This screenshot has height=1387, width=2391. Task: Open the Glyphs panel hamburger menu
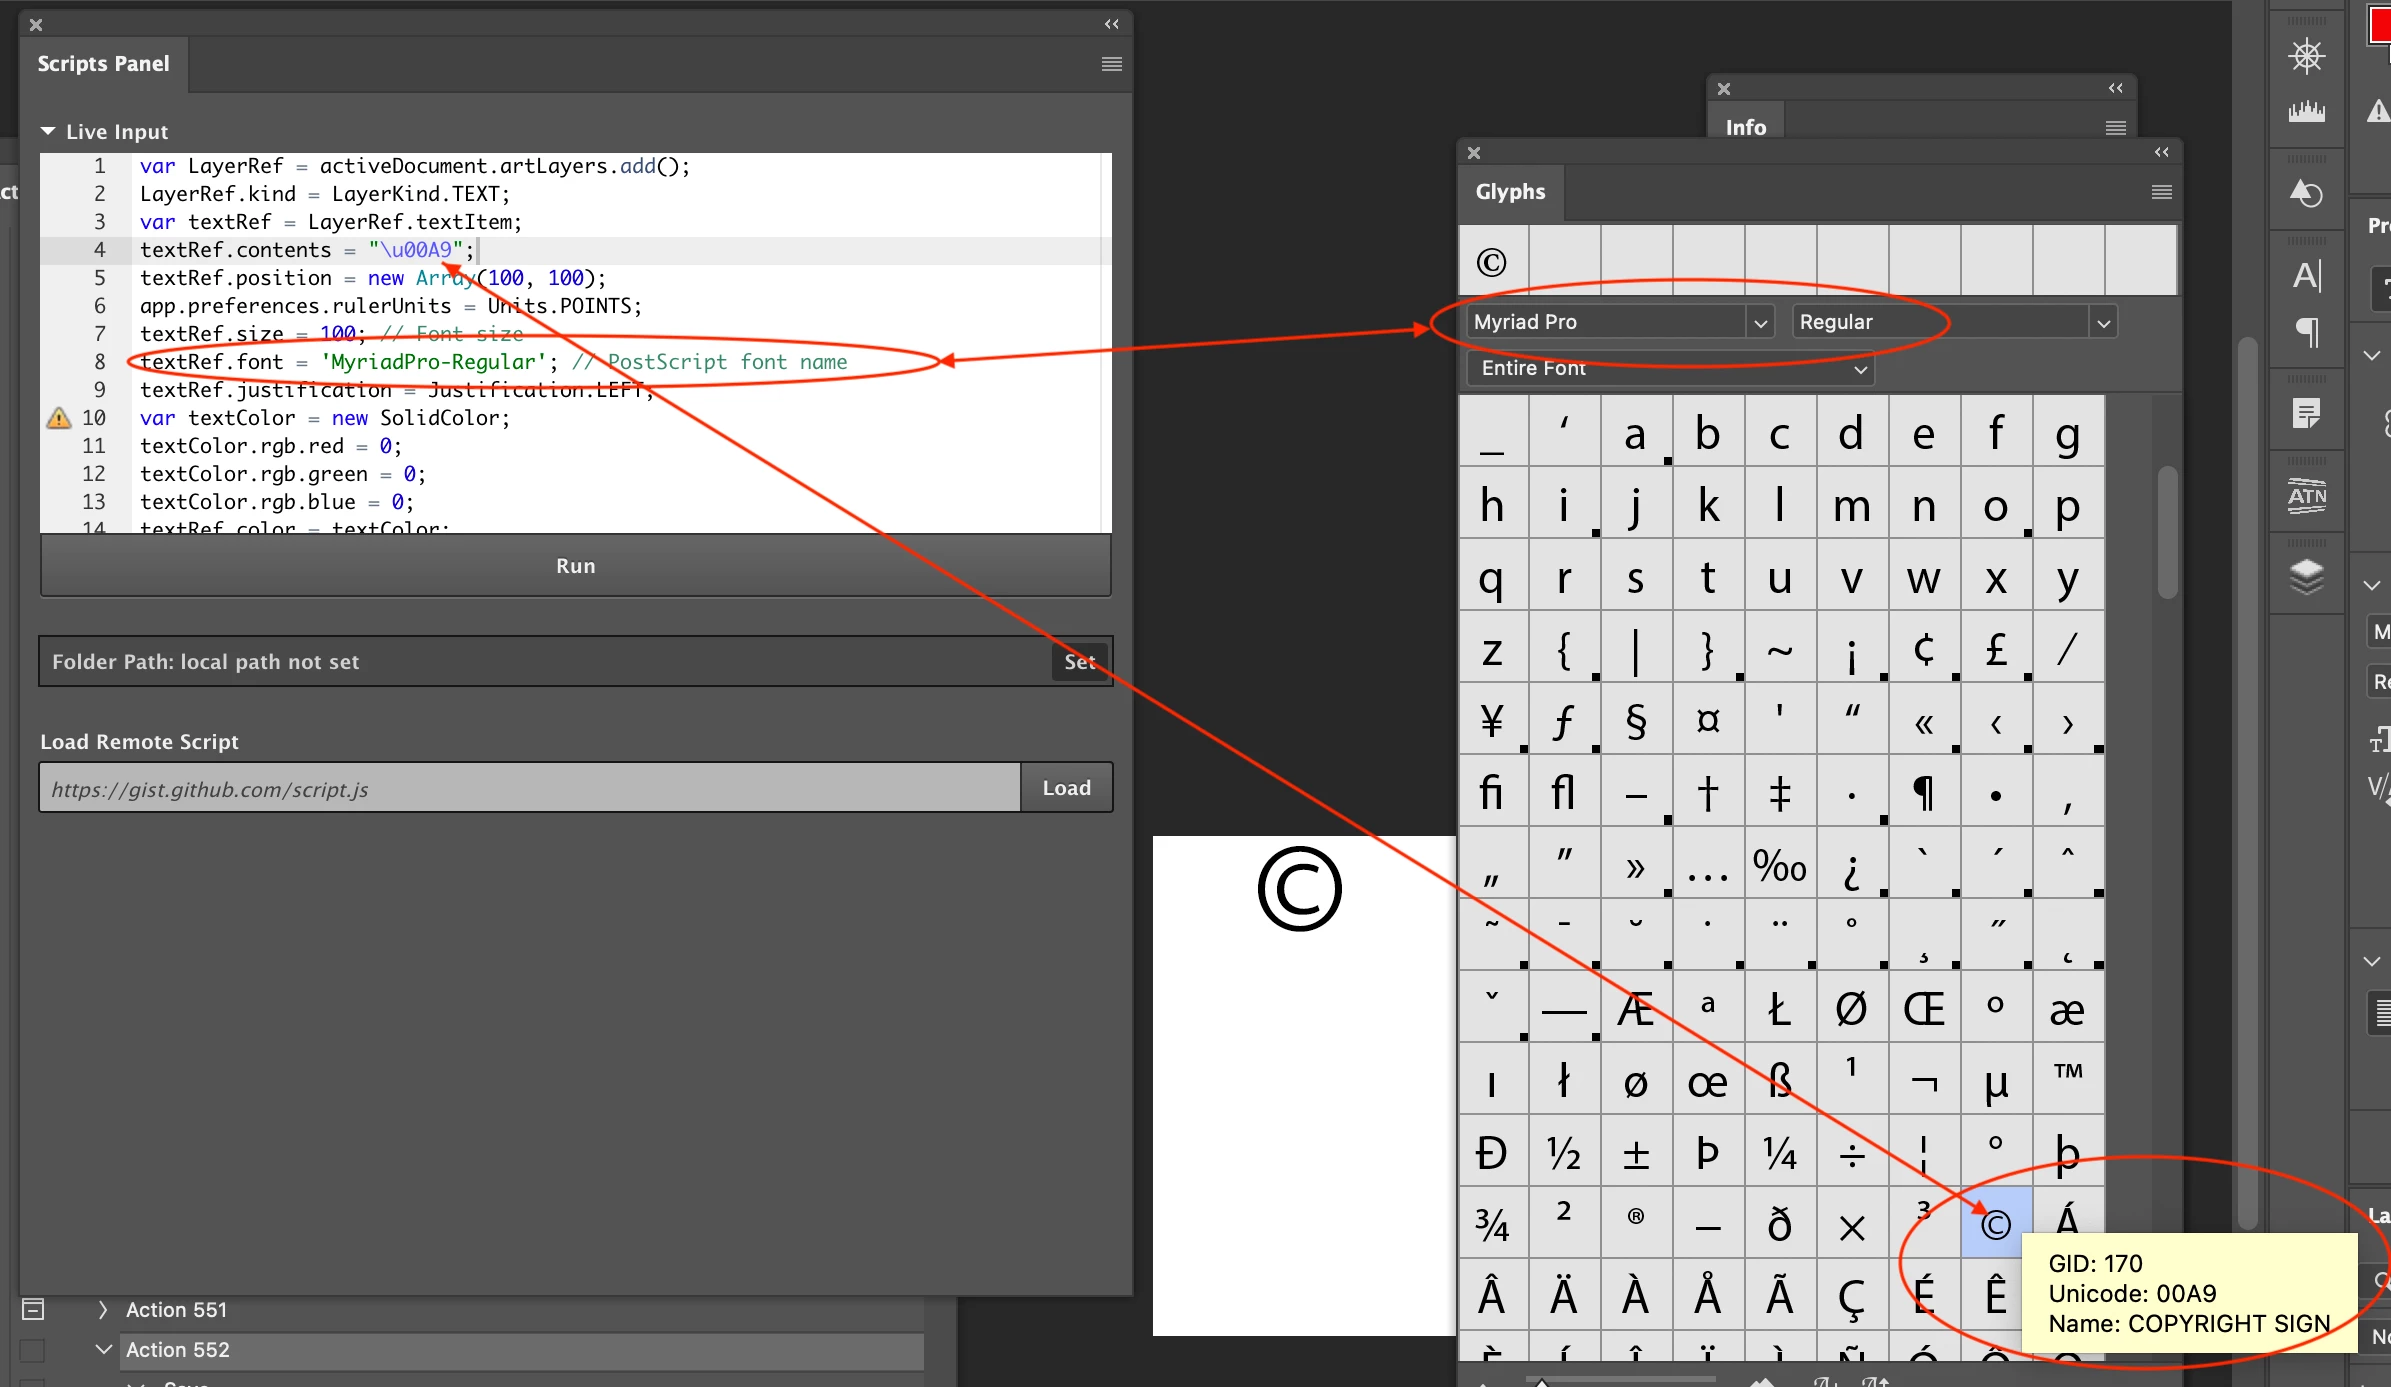tap(2161, 192)
